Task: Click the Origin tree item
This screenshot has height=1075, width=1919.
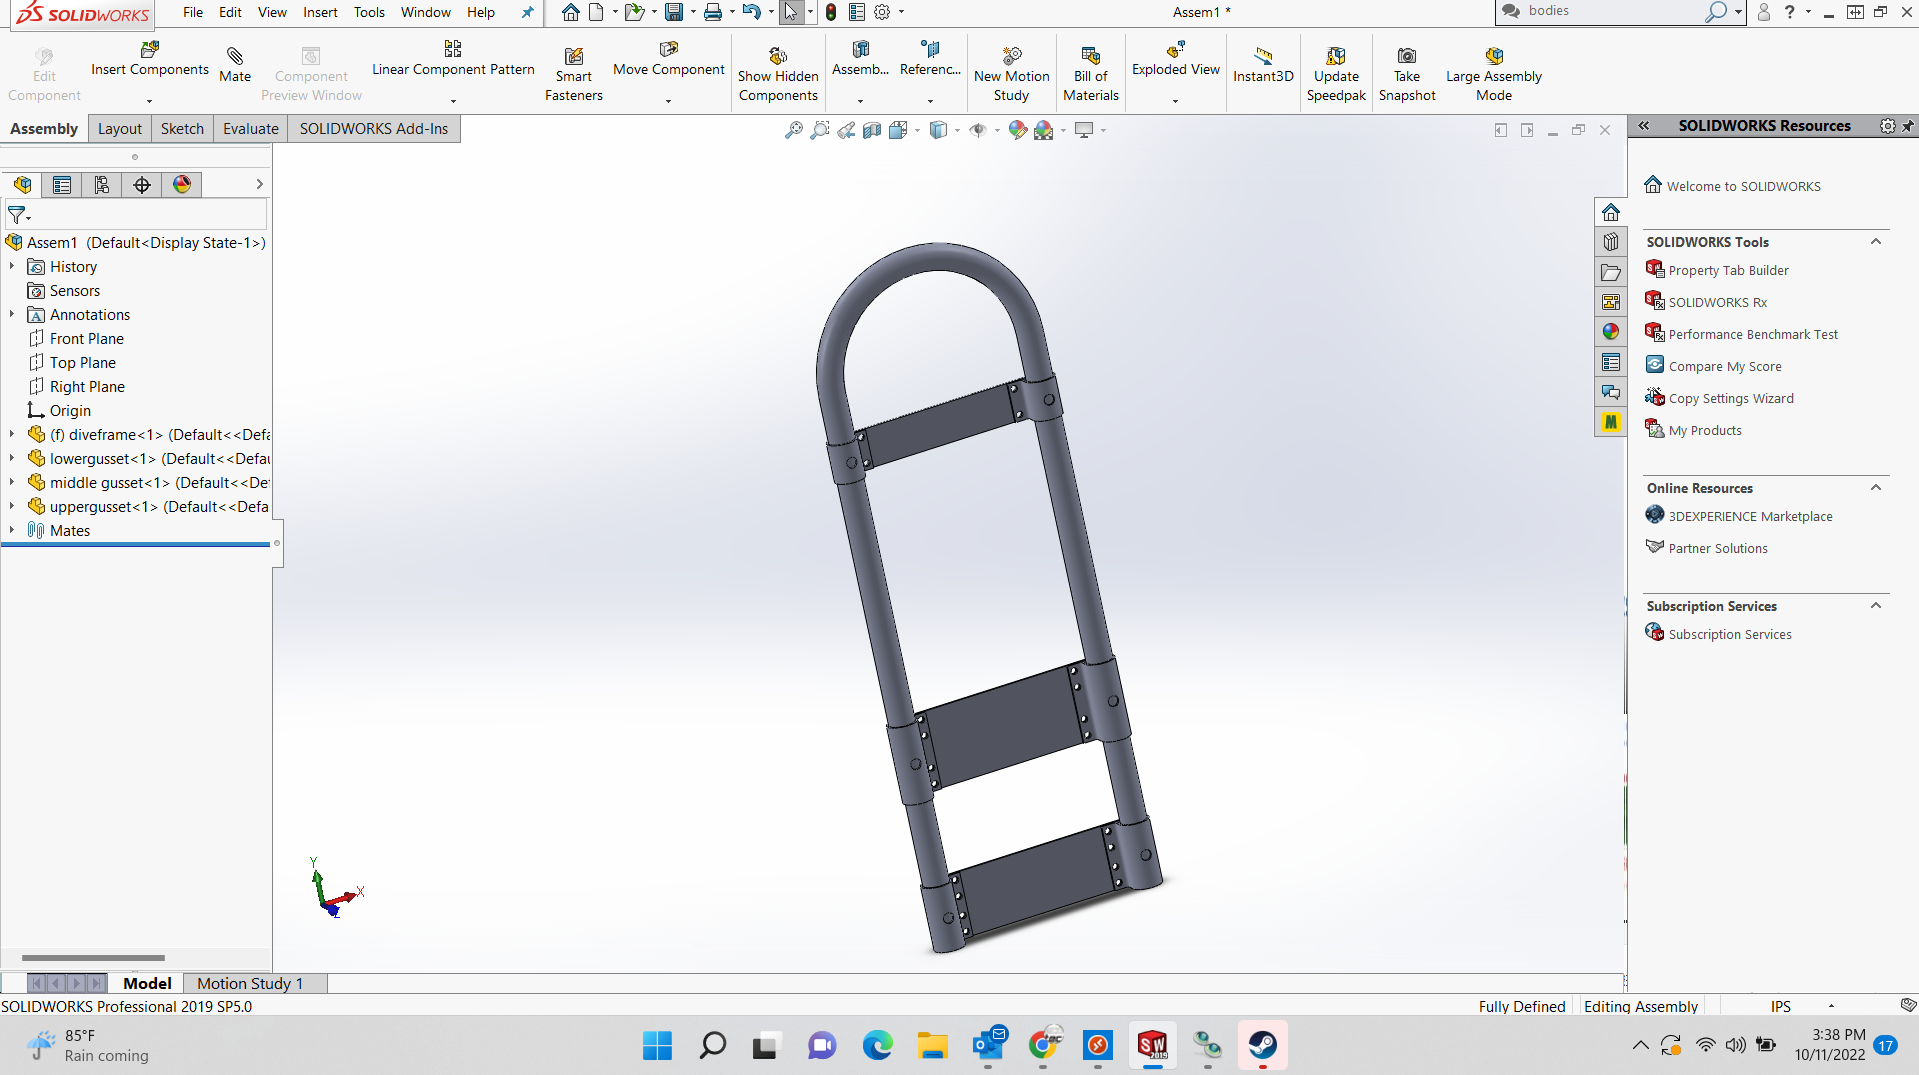Action: click(70, 410)
